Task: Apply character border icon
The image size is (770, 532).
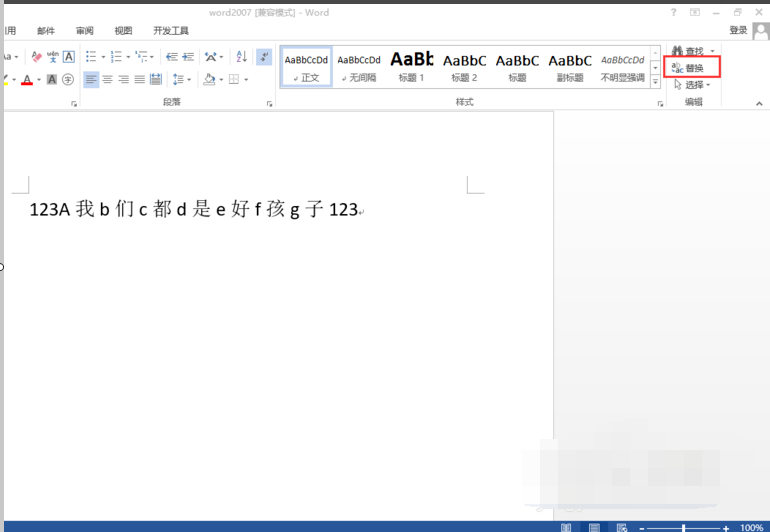Action: pos(69,57)
